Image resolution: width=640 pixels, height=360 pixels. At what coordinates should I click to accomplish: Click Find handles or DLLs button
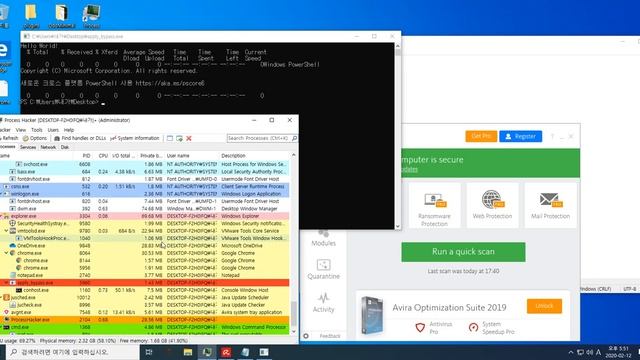(x=80, y=138)
